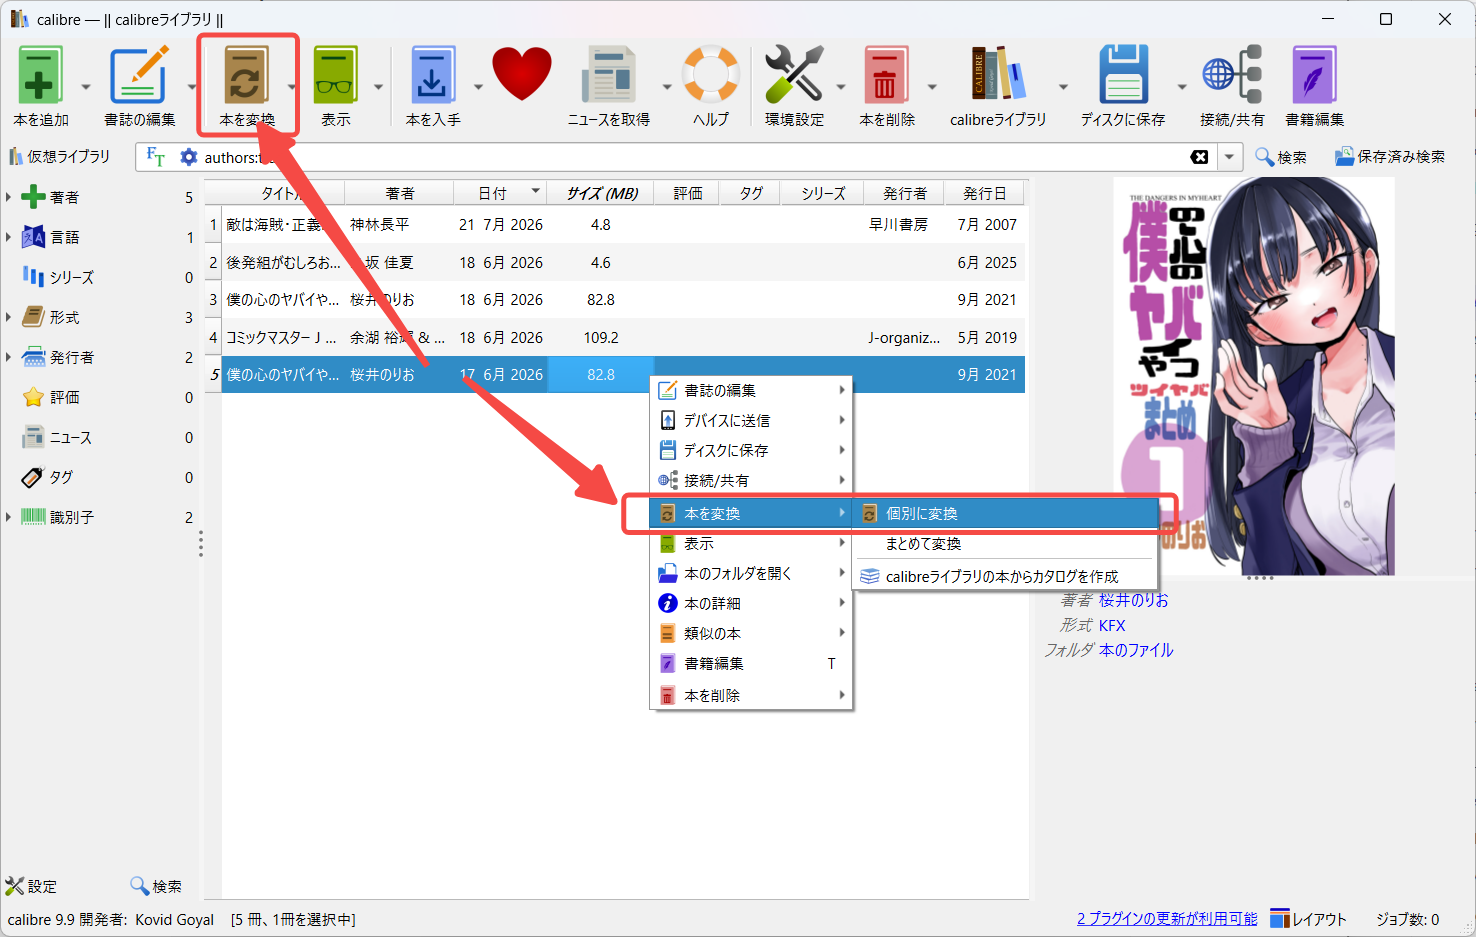Open the KFX format link
1476x937 pixels.
click(x=1112, y=625)
